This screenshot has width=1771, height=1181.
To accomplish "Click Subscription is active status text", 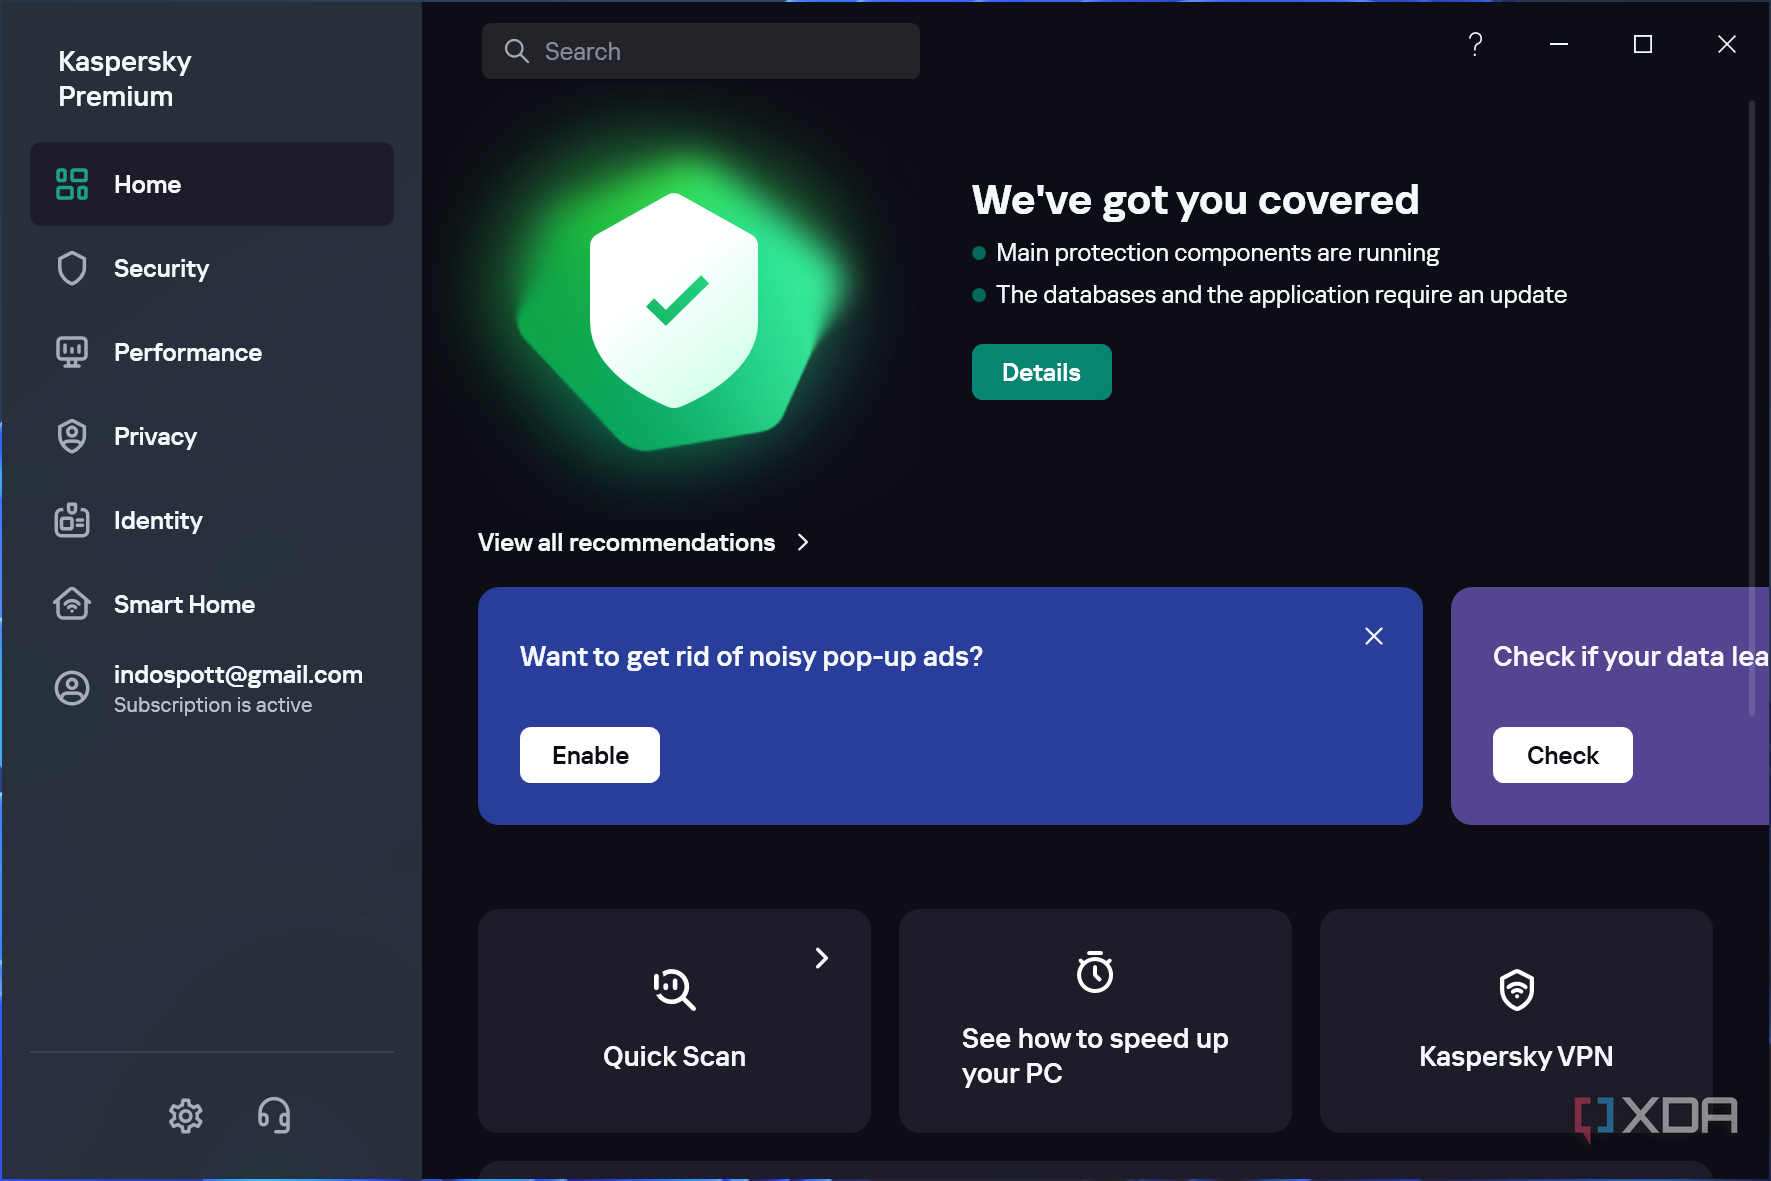I will click(x=213, y=705).
